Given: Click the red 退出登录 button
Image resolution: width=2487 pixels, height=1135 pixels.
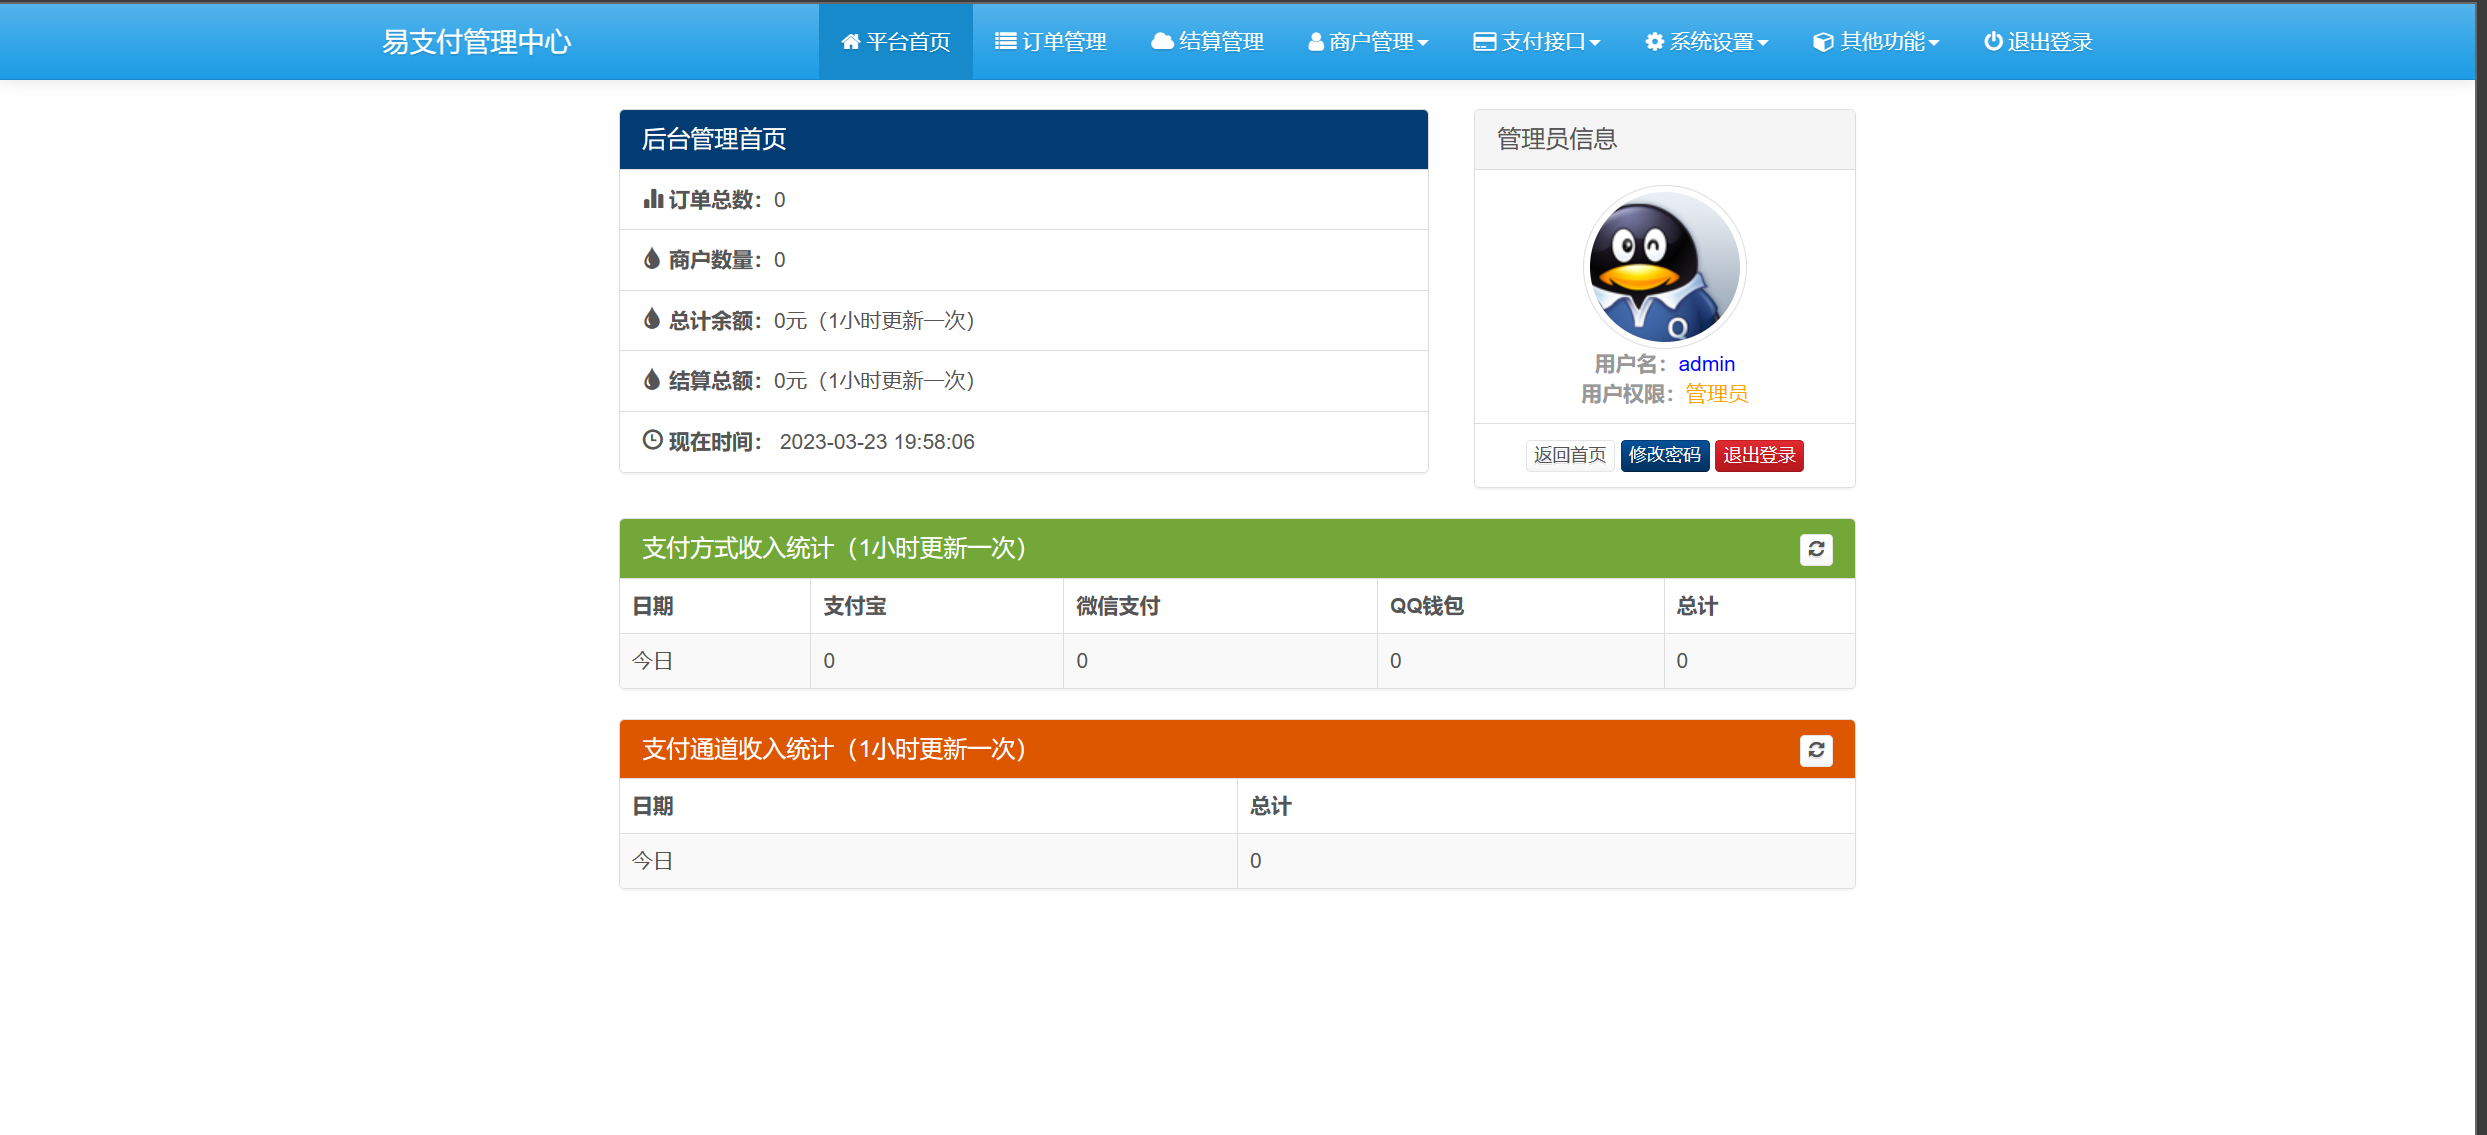Looking at the screenshot, I should tap(1759, 455).
